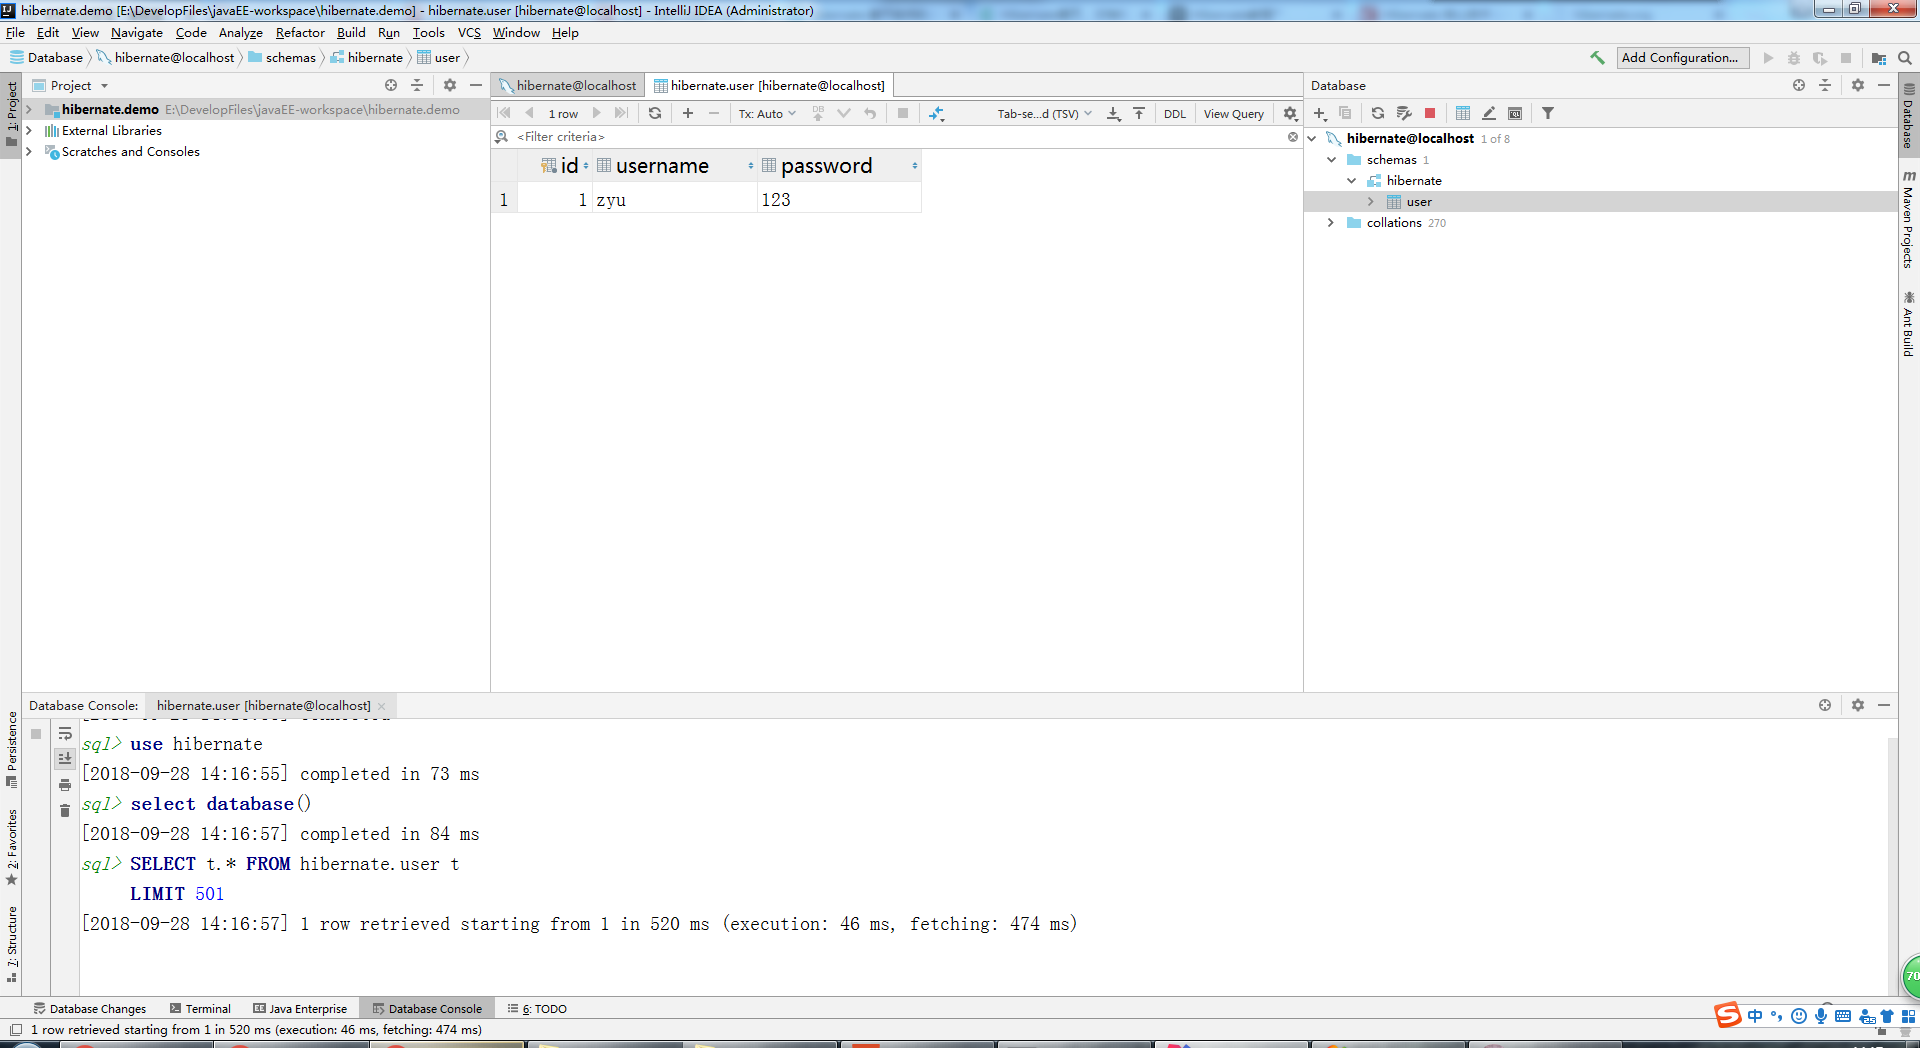Open the Tx: Auto transaction dropdown
1920x1048 pixels.
pyautogui.click(x=767, y=113)
